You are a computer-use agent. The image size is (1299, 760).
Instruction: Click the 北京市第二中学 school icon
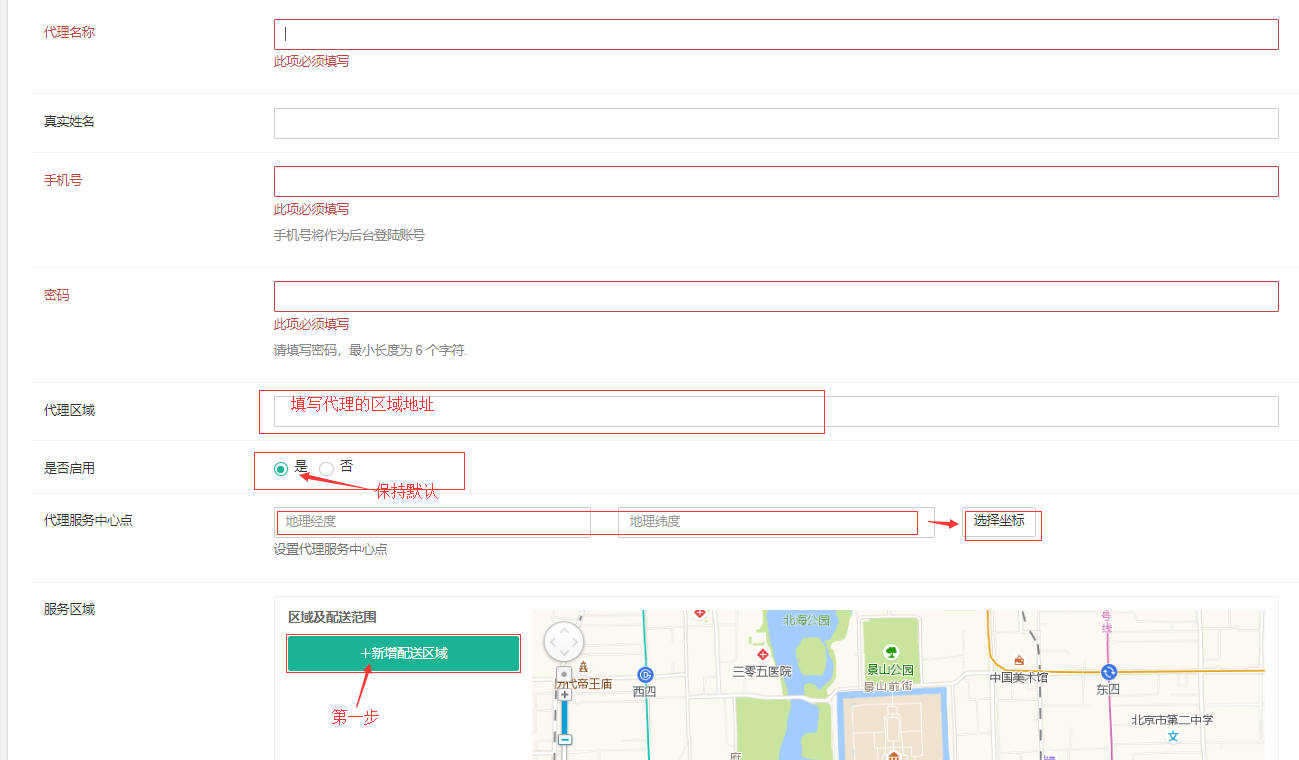tap(1173, 736)
